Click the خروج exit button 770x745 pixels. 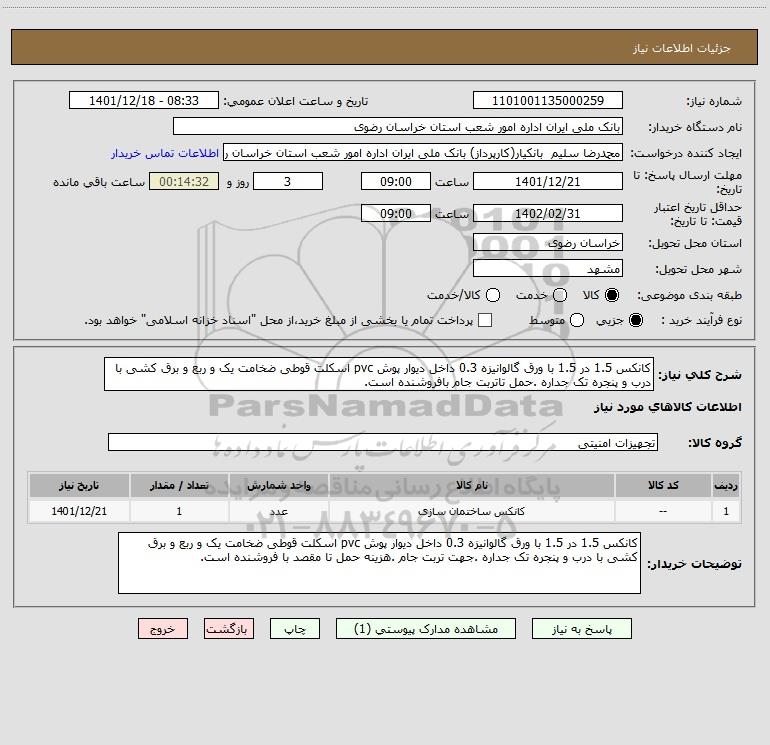pyautogui.click(x=163, y=629)
